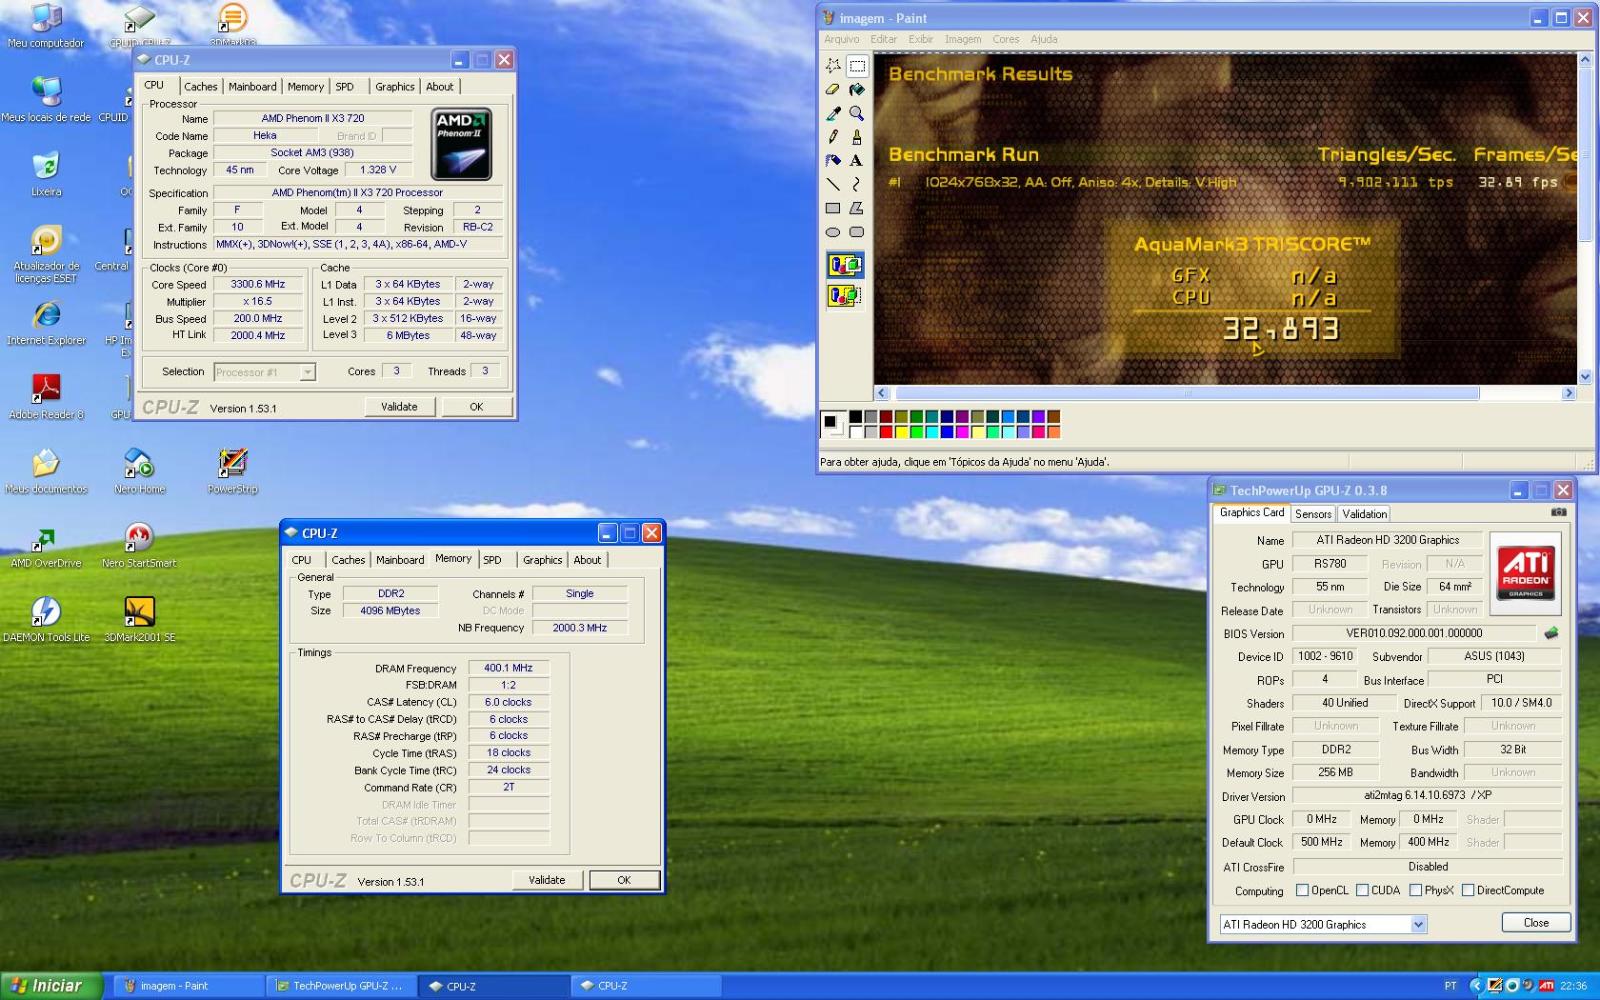This screenshot has width=1600, height=1000.
Task: Open the Iniciar start menu
Action: 51,986
